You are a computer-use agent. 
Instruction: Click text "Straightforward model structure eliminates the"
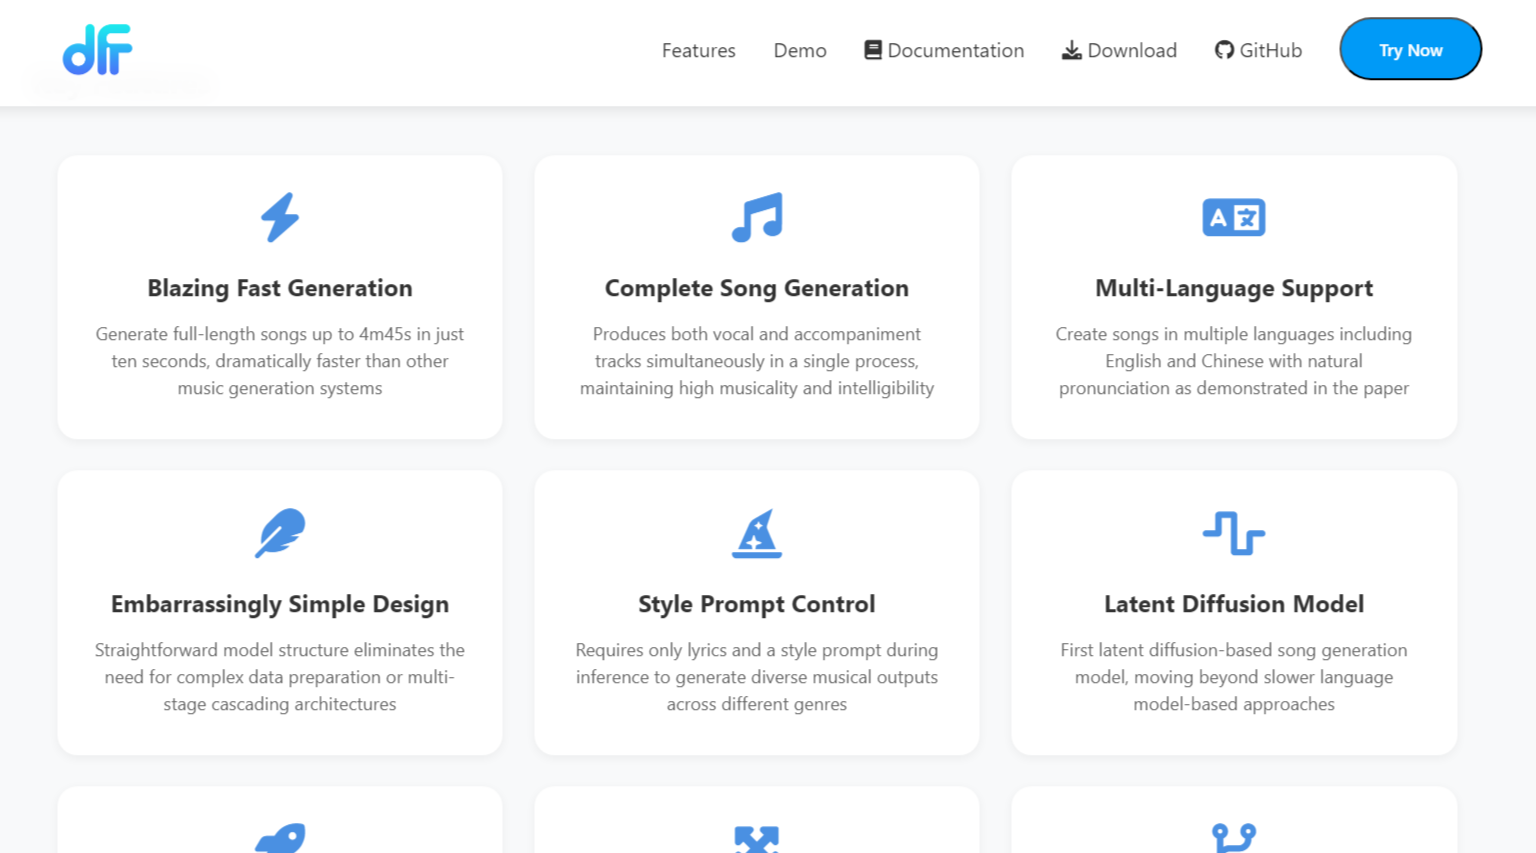point(280,650)
